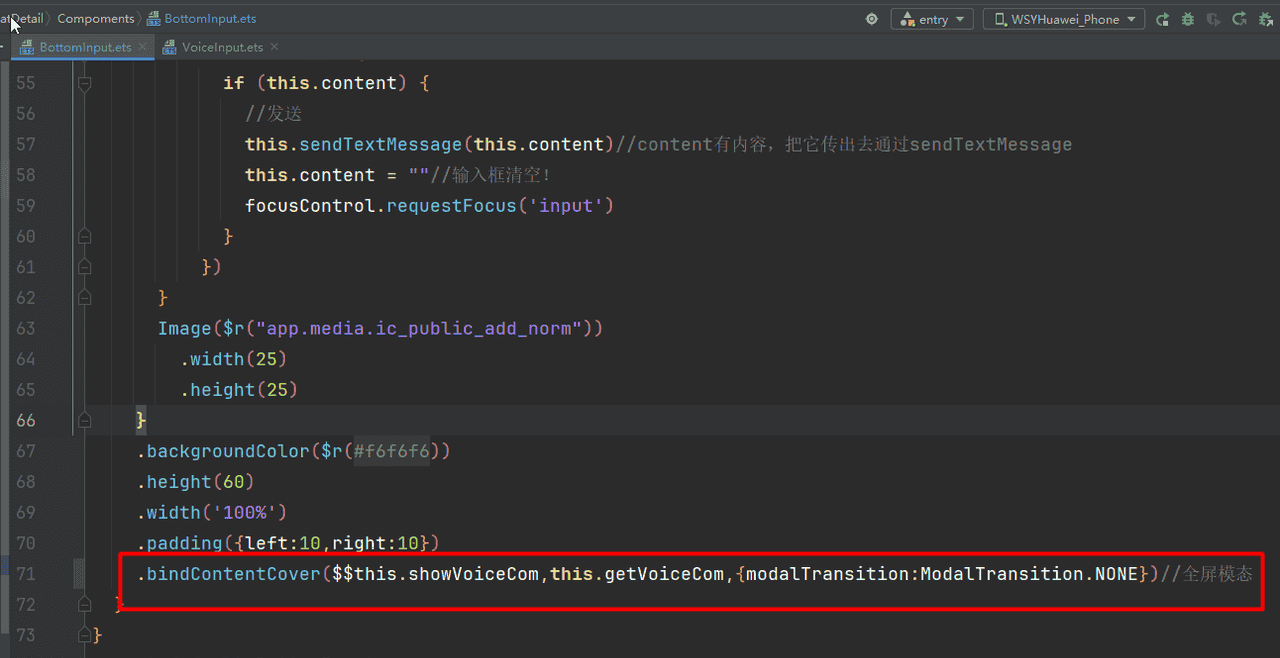Screen dimensions: 1280x658
Task: Close the VoiceInput.ets tab
Action: [x=274, y=47]
